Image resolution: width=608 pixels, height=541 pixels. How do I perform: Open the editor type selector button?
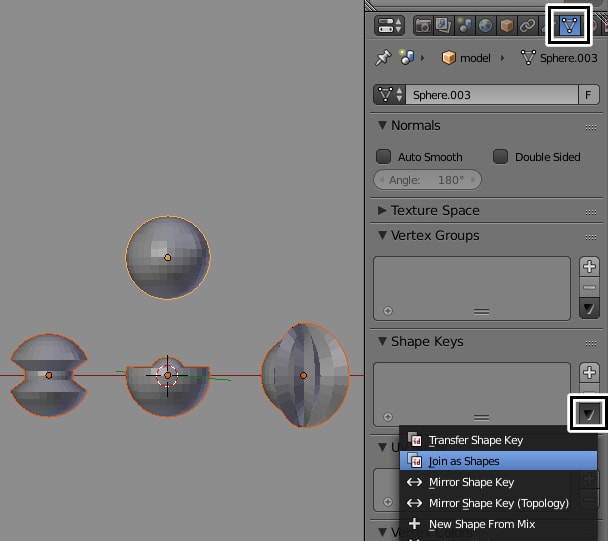389,26
